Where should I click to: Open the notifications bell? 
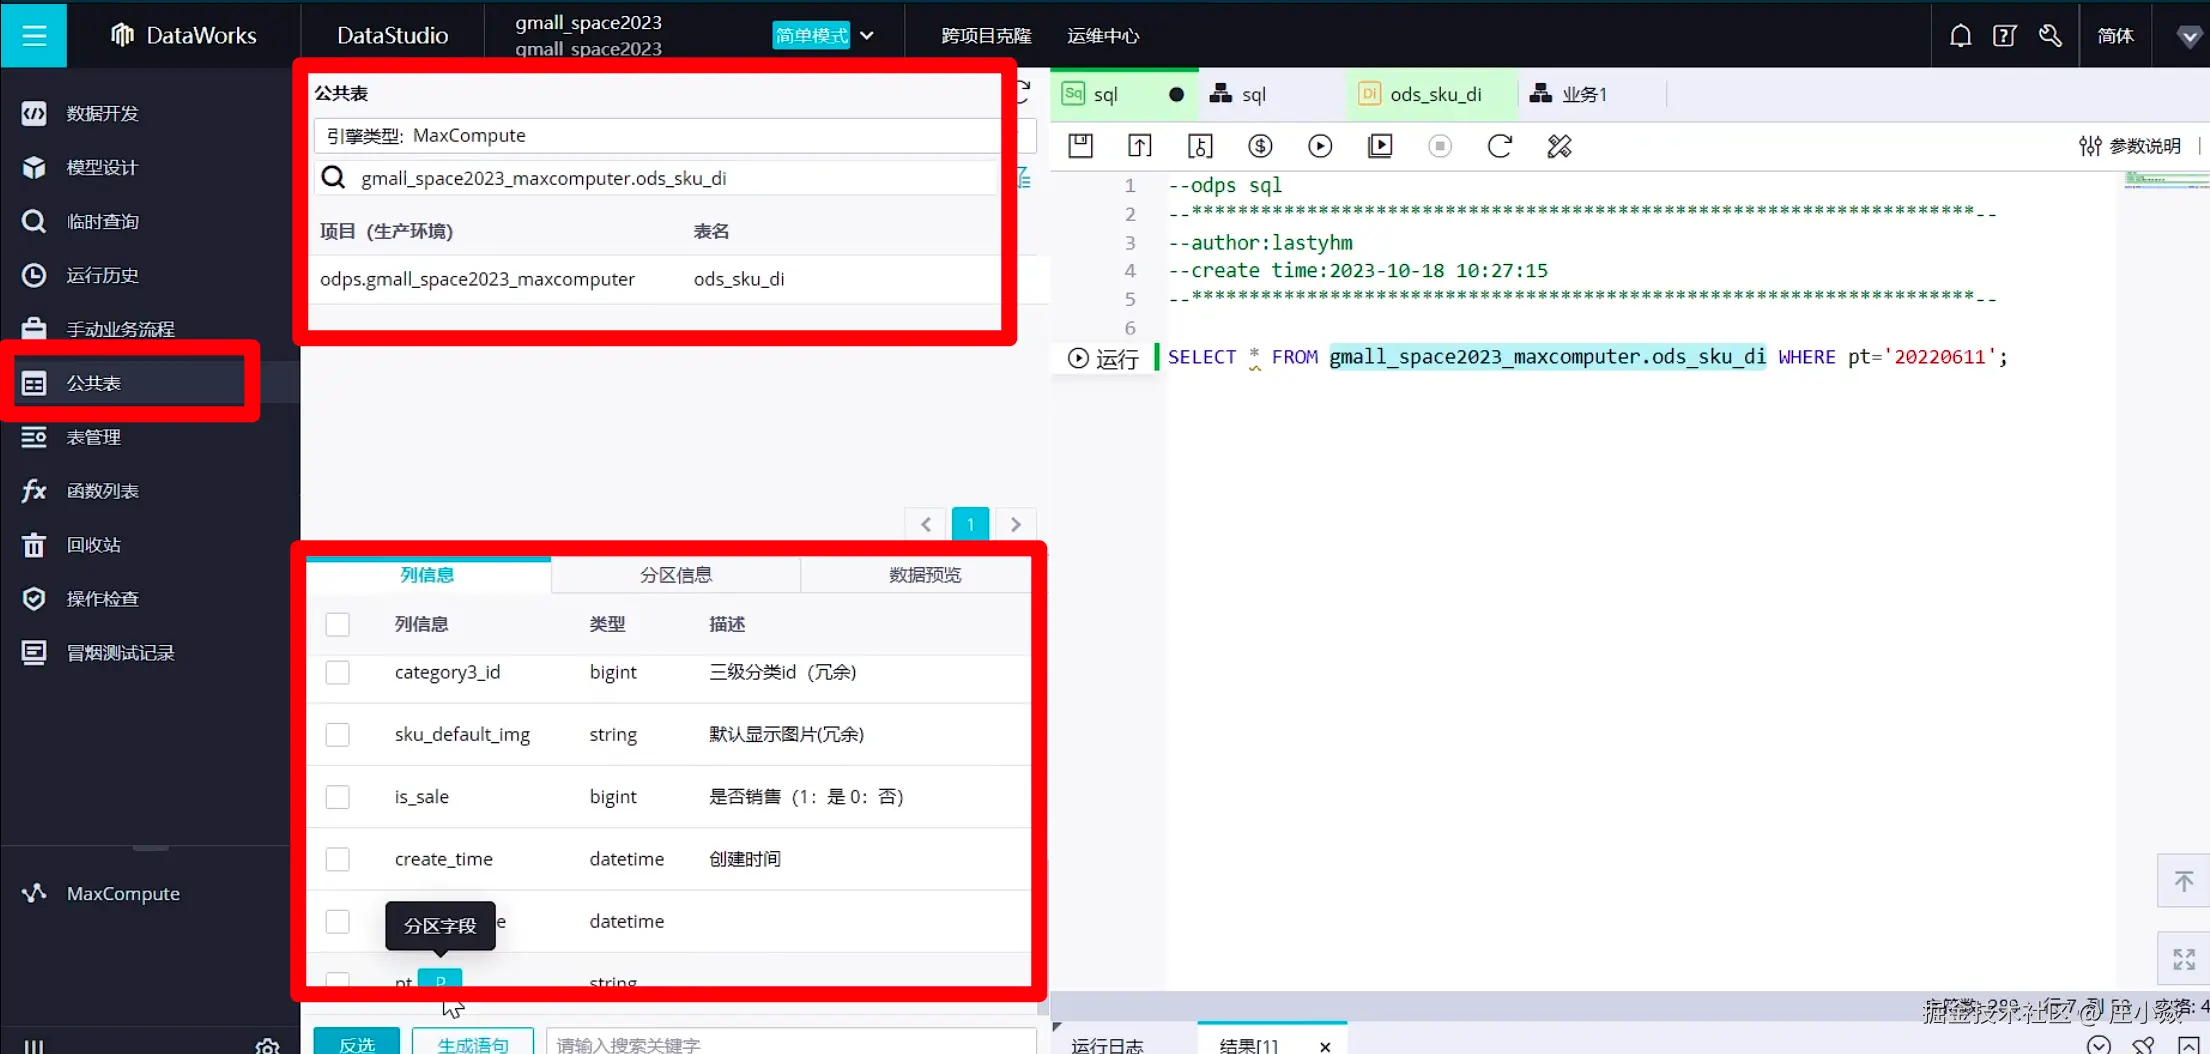tap(1960, 36)
